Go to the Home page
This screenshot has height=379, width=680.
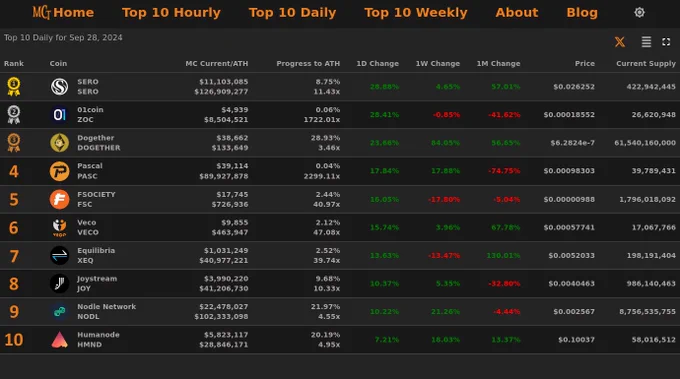(x=74, y=13)
